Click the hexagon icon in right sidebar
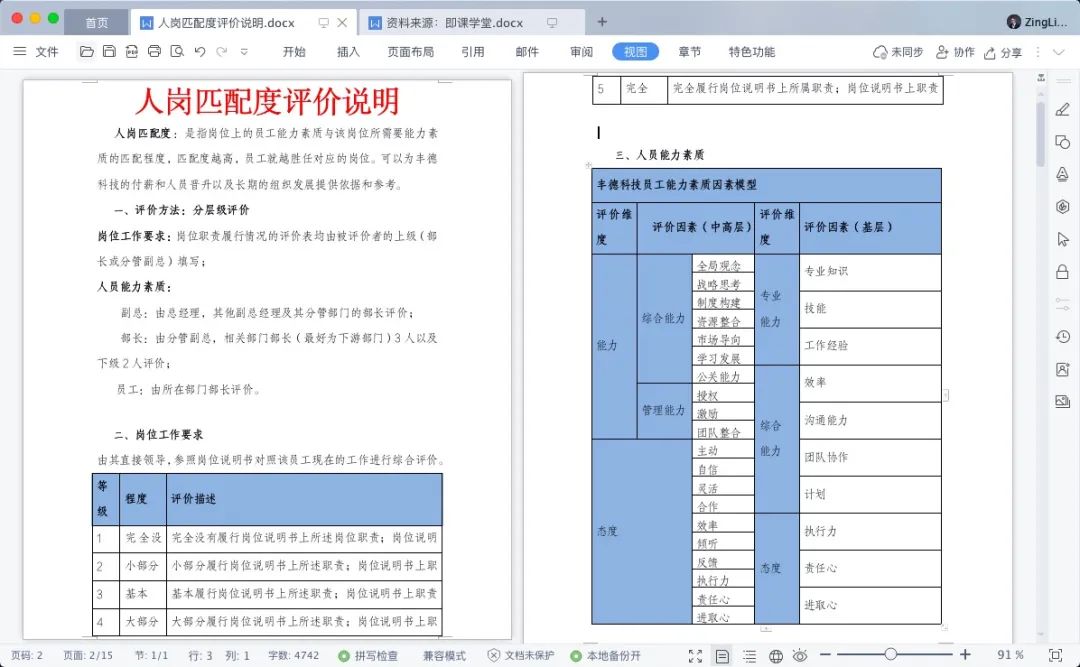Viewport: 1080px width, 667px height. pyautogui.click(x=1063, y=207)
